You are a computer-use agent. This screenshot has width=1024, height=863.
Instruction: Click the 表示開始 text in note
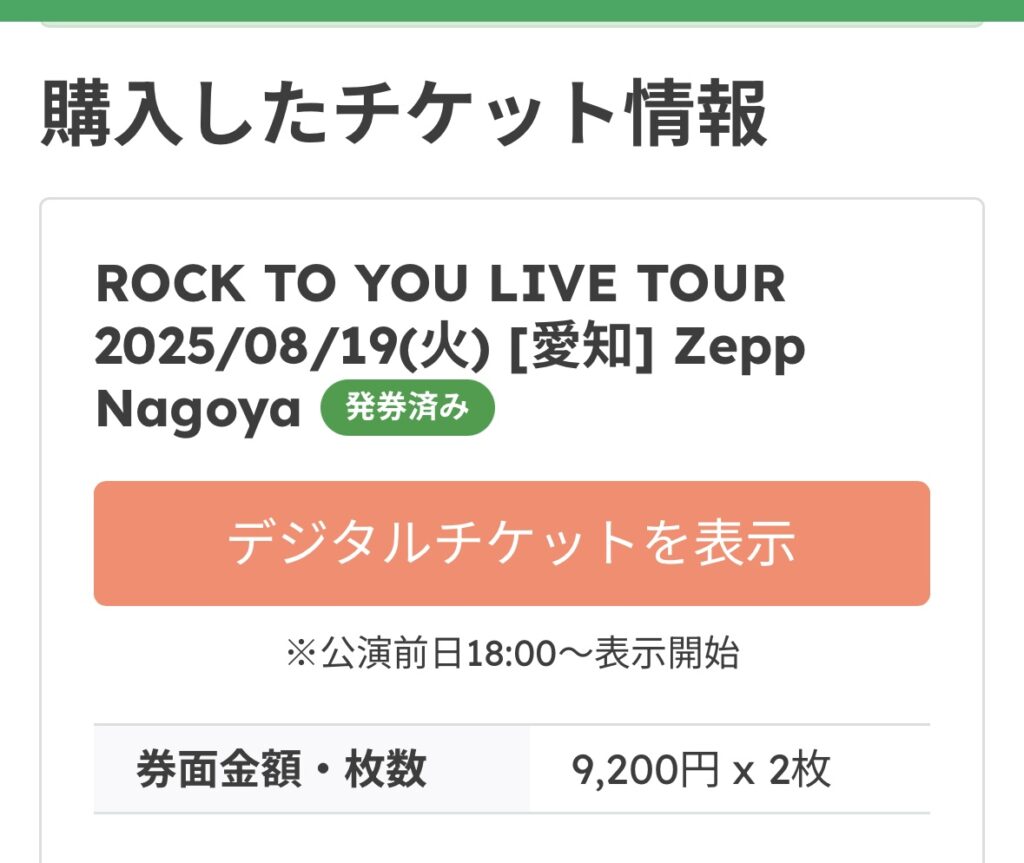[x=667, y=654]
